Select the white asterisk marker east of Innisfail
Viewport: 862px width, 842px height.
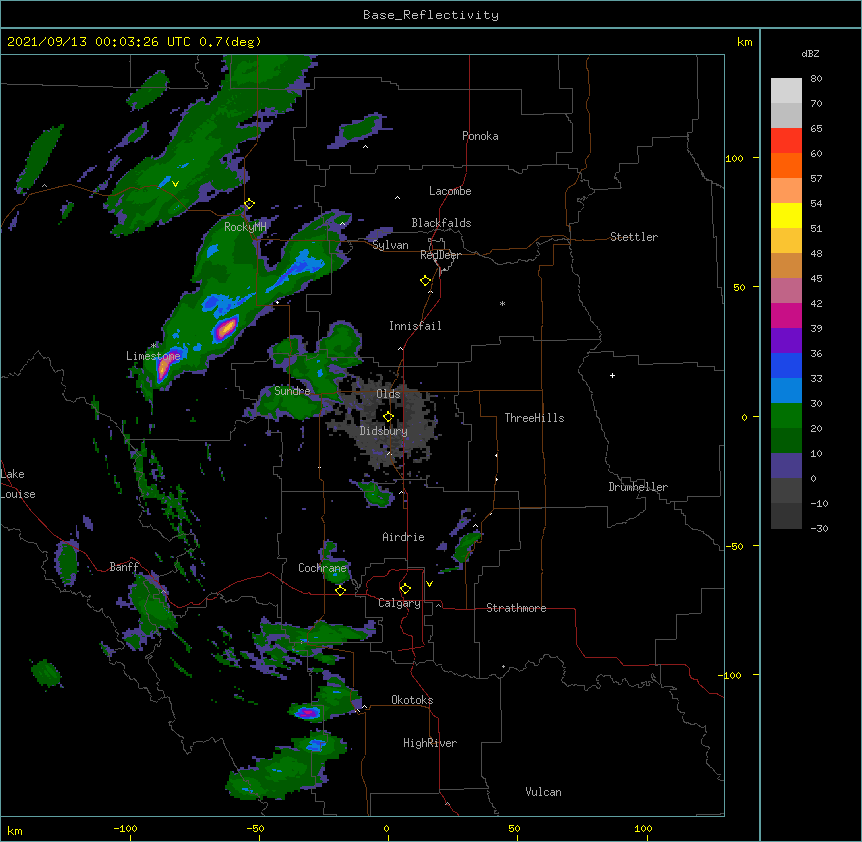pos(502,303)
